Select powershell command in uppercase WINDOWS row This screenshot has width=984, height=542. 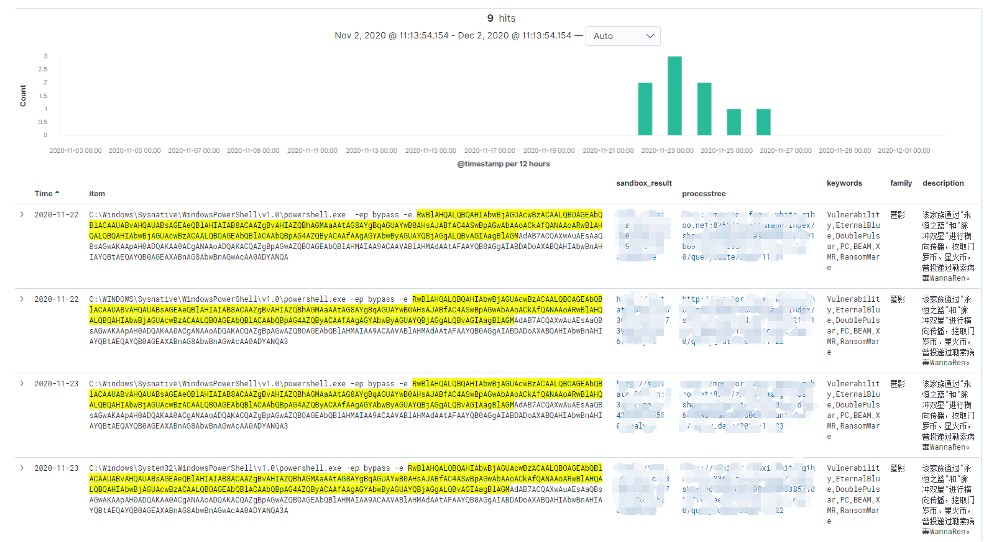point(346,321)
